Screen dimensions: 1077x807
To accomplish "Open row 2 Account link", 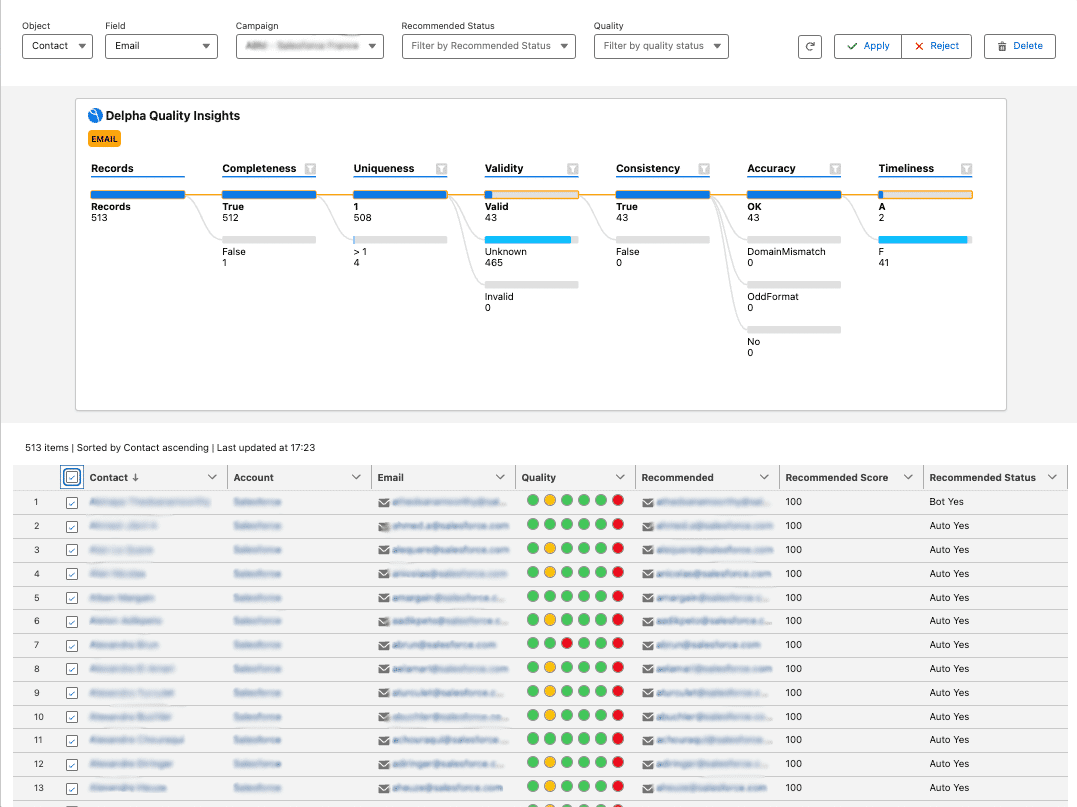I will (257, 526).
